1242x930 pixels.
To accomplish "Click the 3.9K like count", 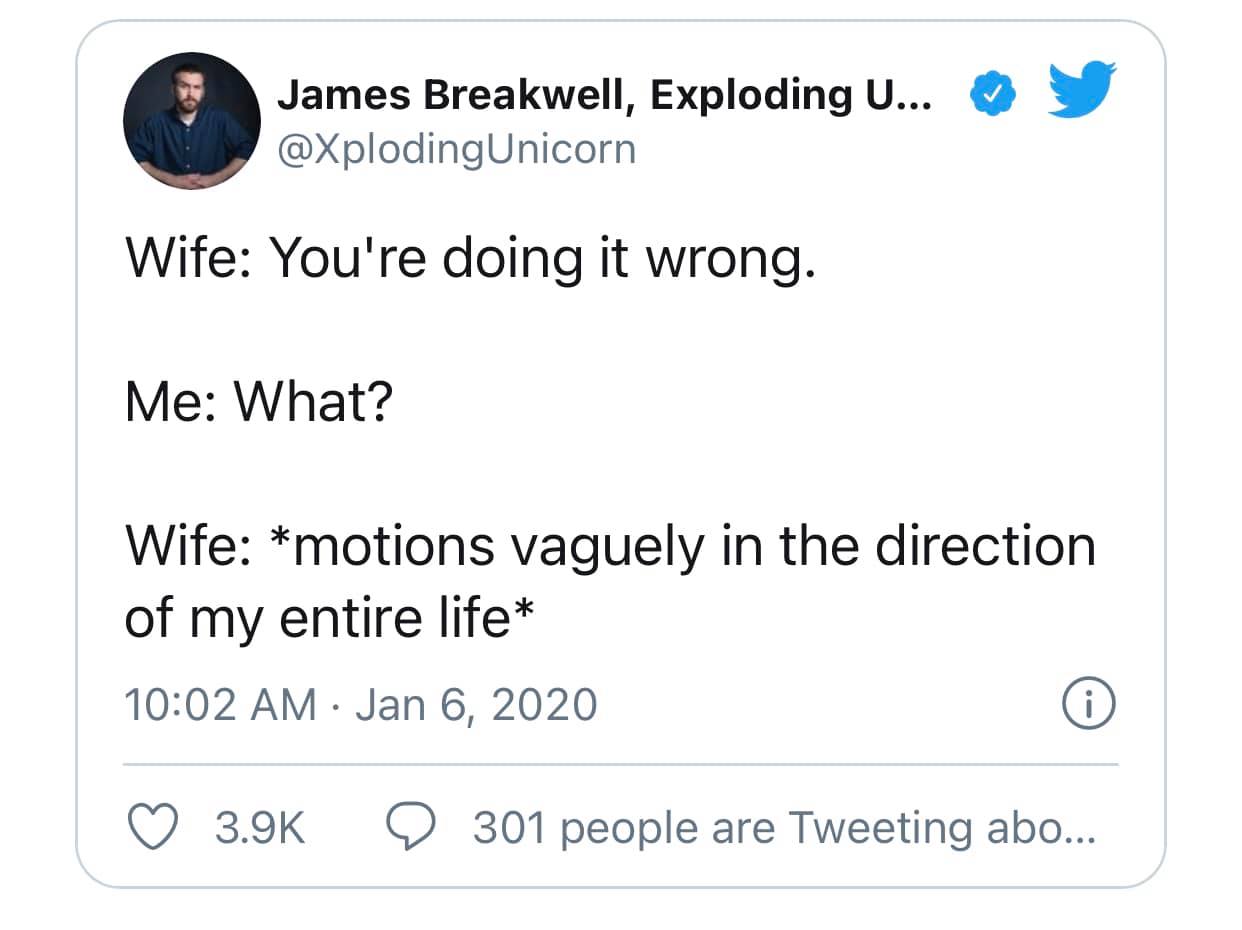I will tap(260, 828).
